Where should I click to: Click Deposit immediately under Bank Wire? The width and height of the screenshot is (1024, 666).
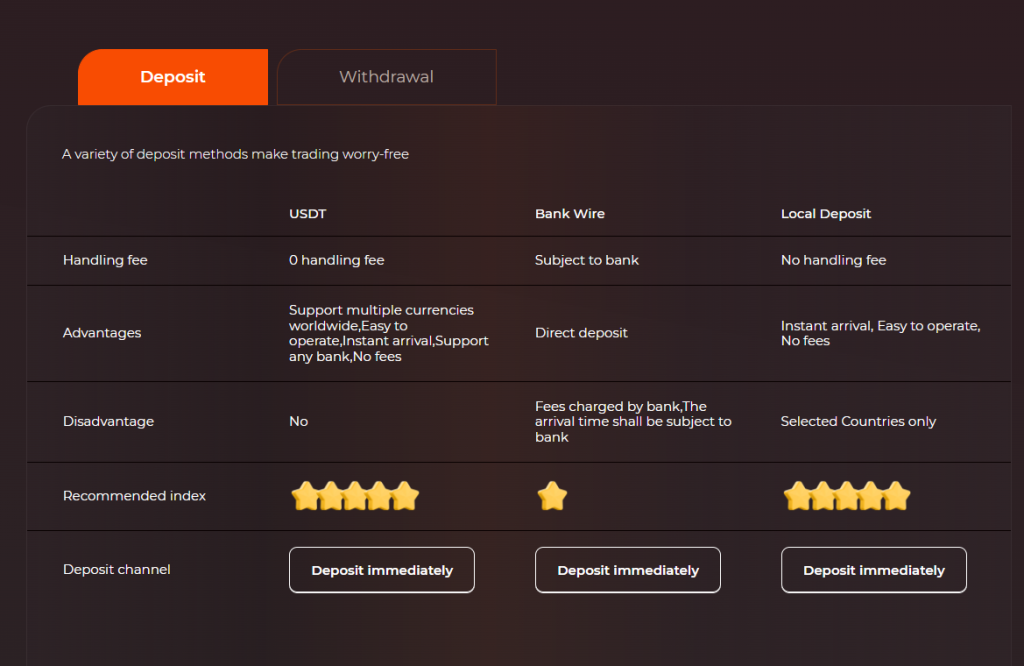pyautogui.click(x=627, y=570)
